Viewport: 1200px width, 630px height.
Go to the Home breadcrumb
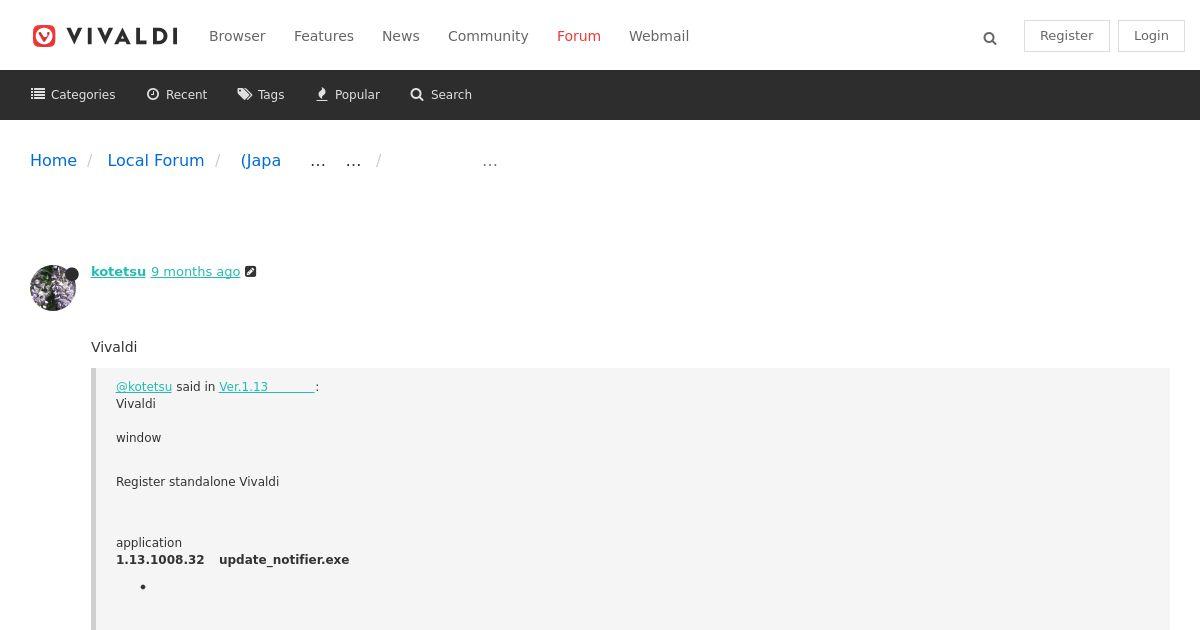pyautogui.click(x=53, y=161)
